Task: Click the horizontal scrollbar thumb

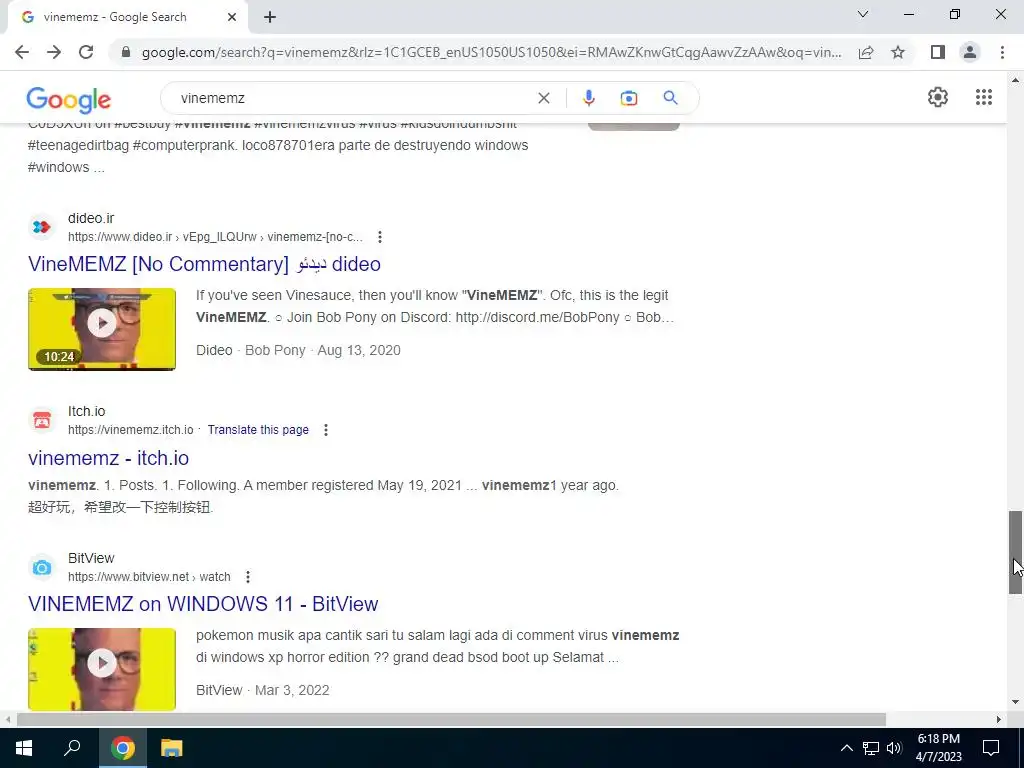Action: [451, 720]
